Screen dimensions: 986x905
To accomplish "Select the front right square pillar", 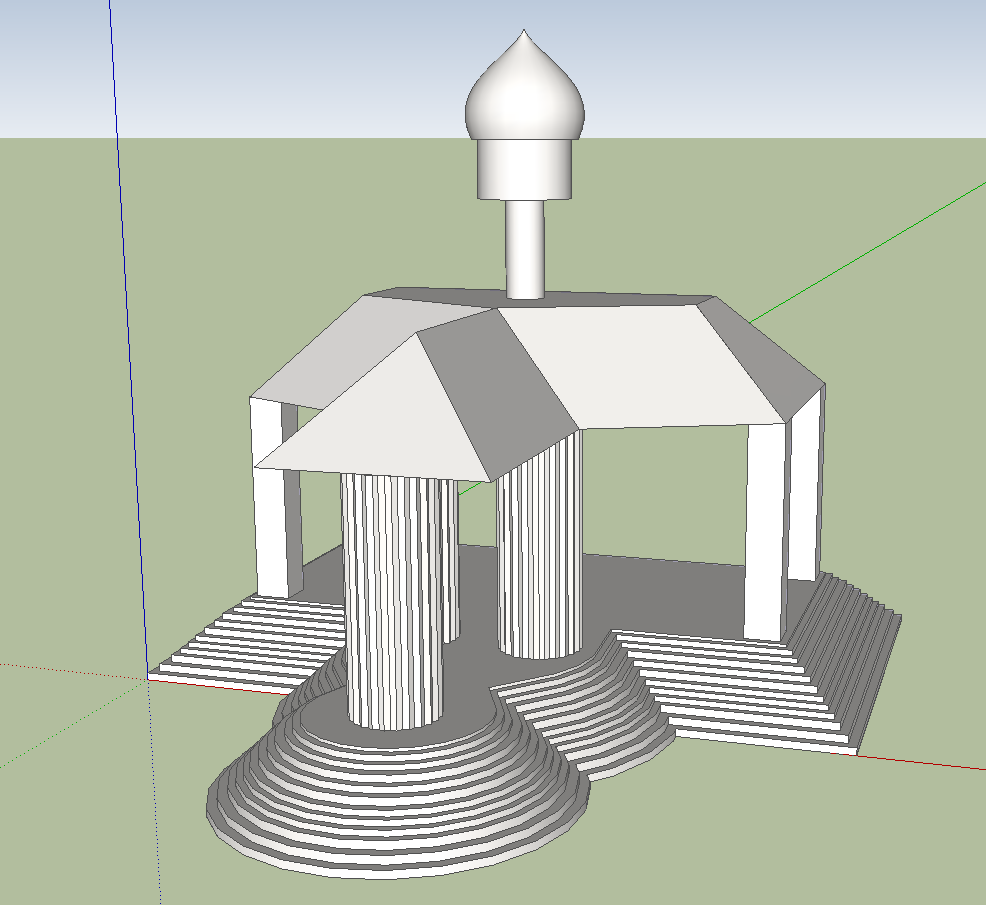I will click(x=767, y=533).
